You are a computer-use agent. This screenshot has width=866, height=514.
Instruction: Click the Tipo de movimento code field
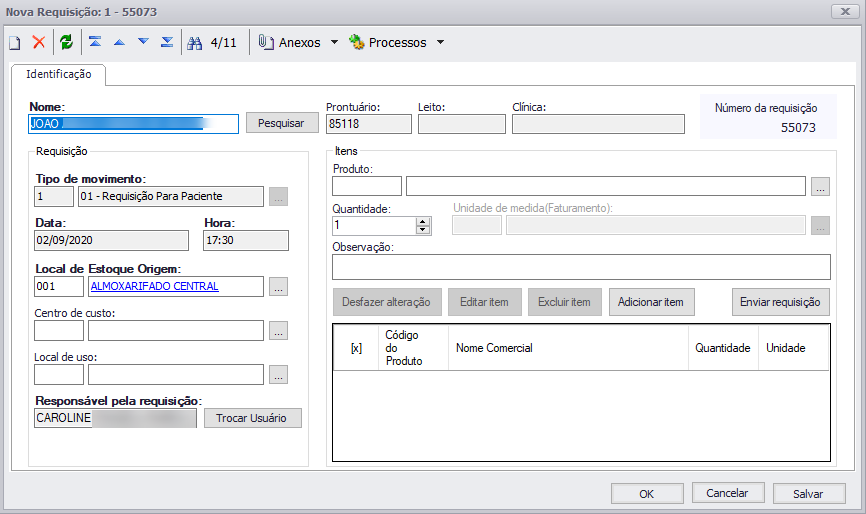click(54, 197)
